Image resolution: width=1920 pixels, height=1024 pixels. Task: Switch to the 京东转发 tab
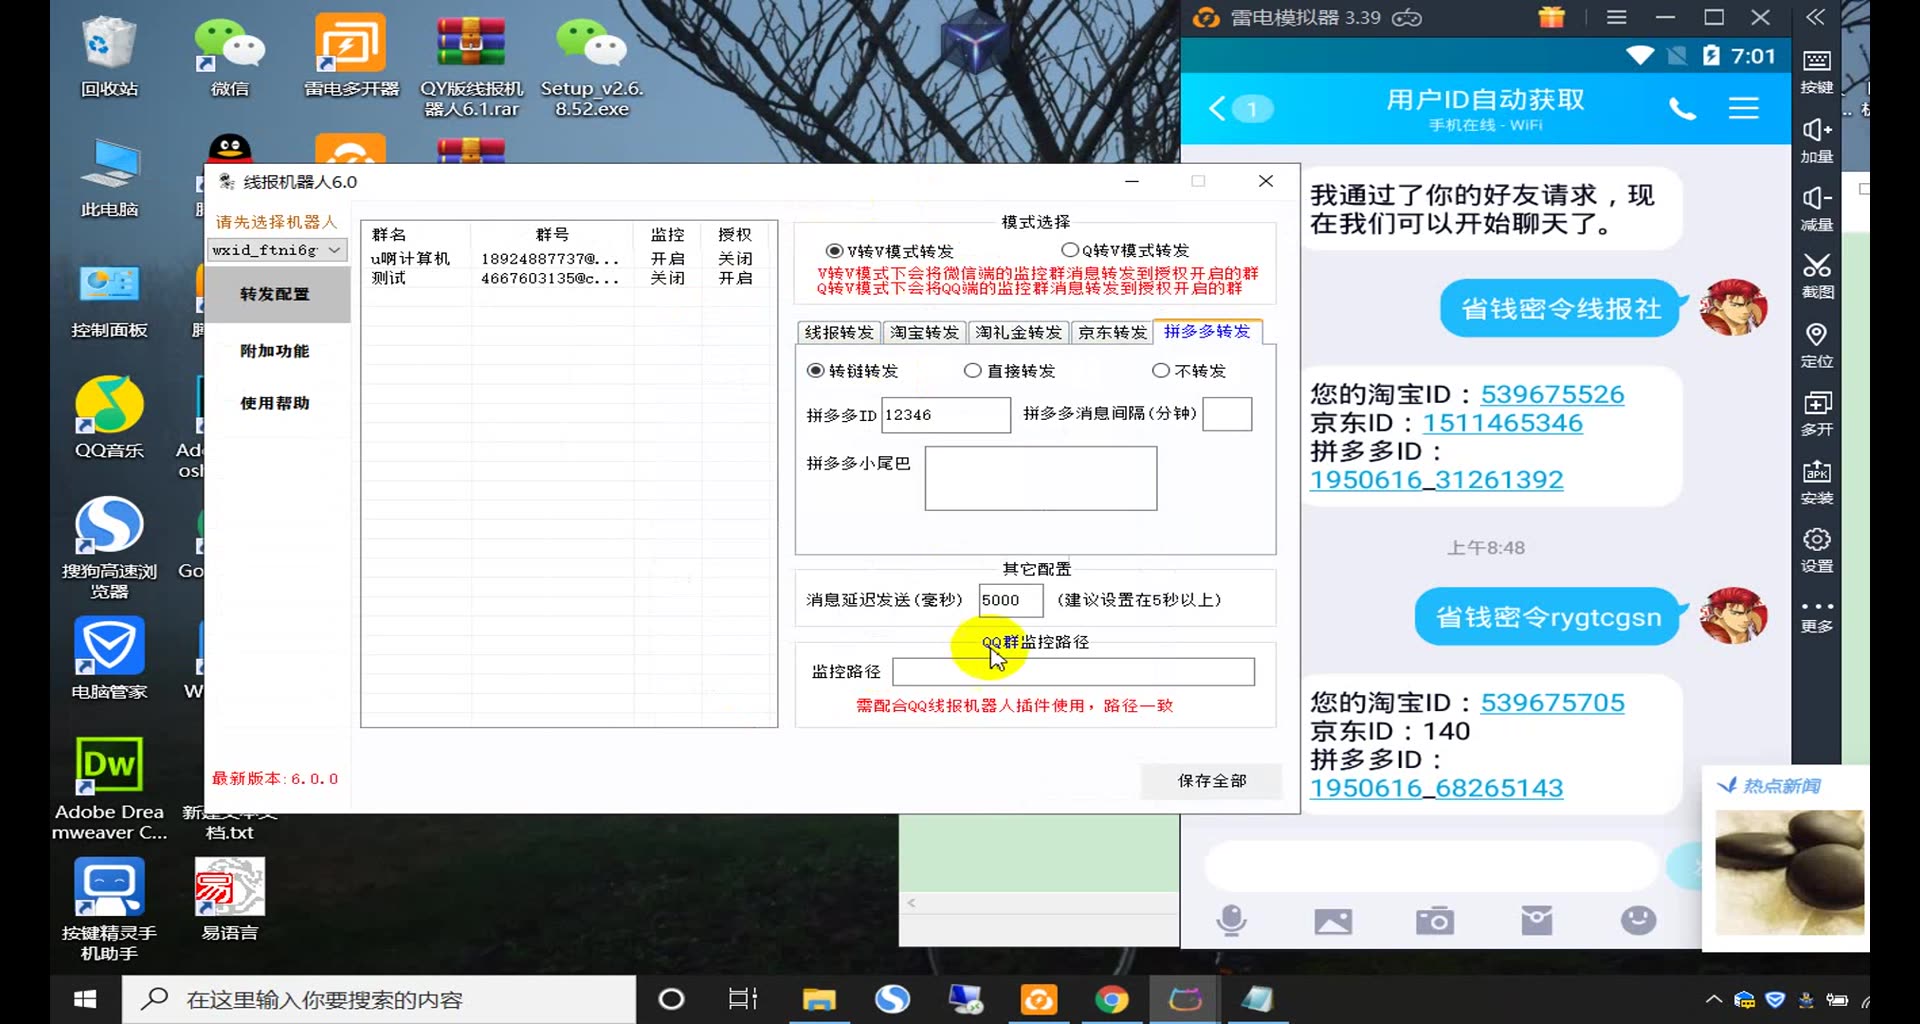[x=1112, y=332]
